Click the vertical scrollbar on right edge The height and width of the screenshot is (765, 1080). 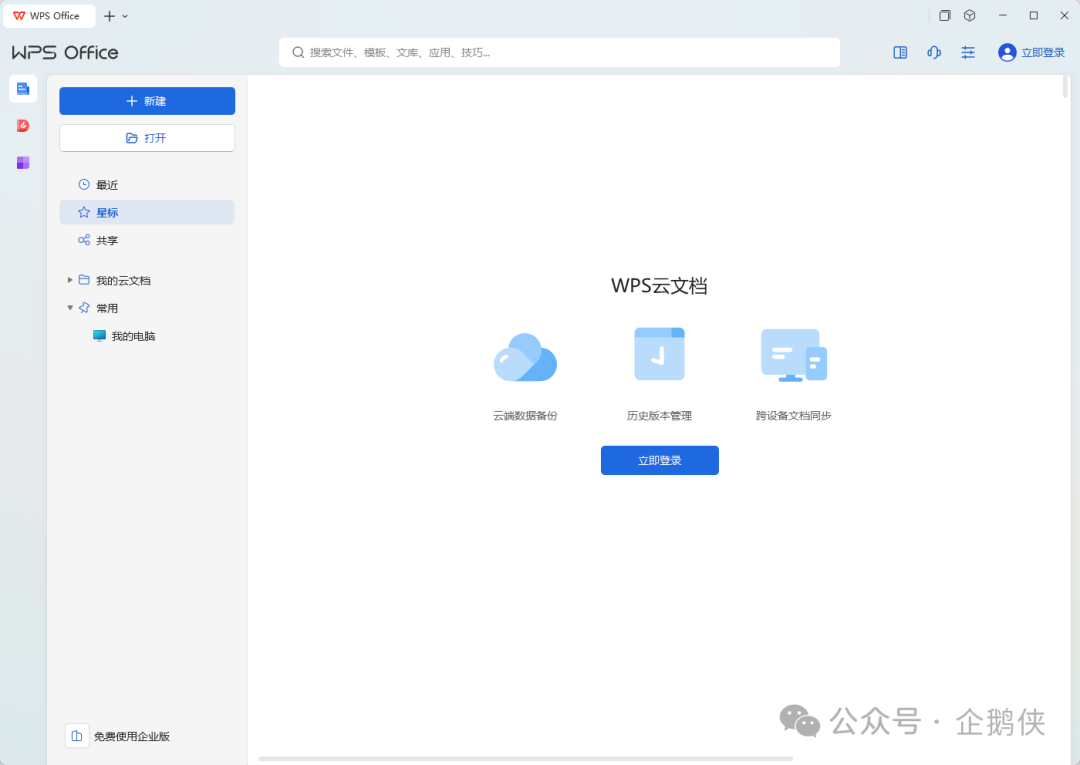[1065, 88]
